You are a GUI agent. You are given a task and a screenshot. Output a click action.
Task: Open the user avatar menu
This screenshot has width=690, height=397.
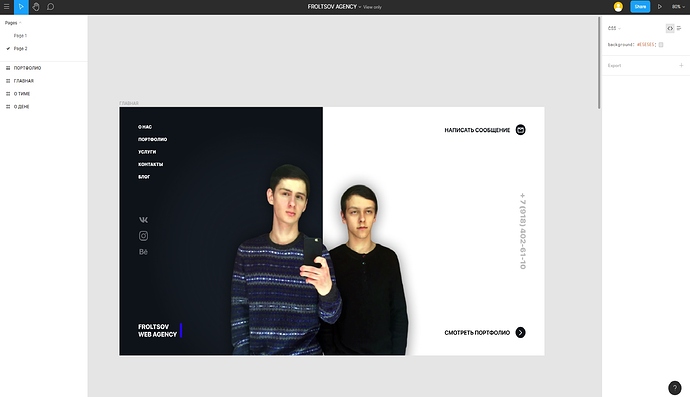tap(618, 7)
